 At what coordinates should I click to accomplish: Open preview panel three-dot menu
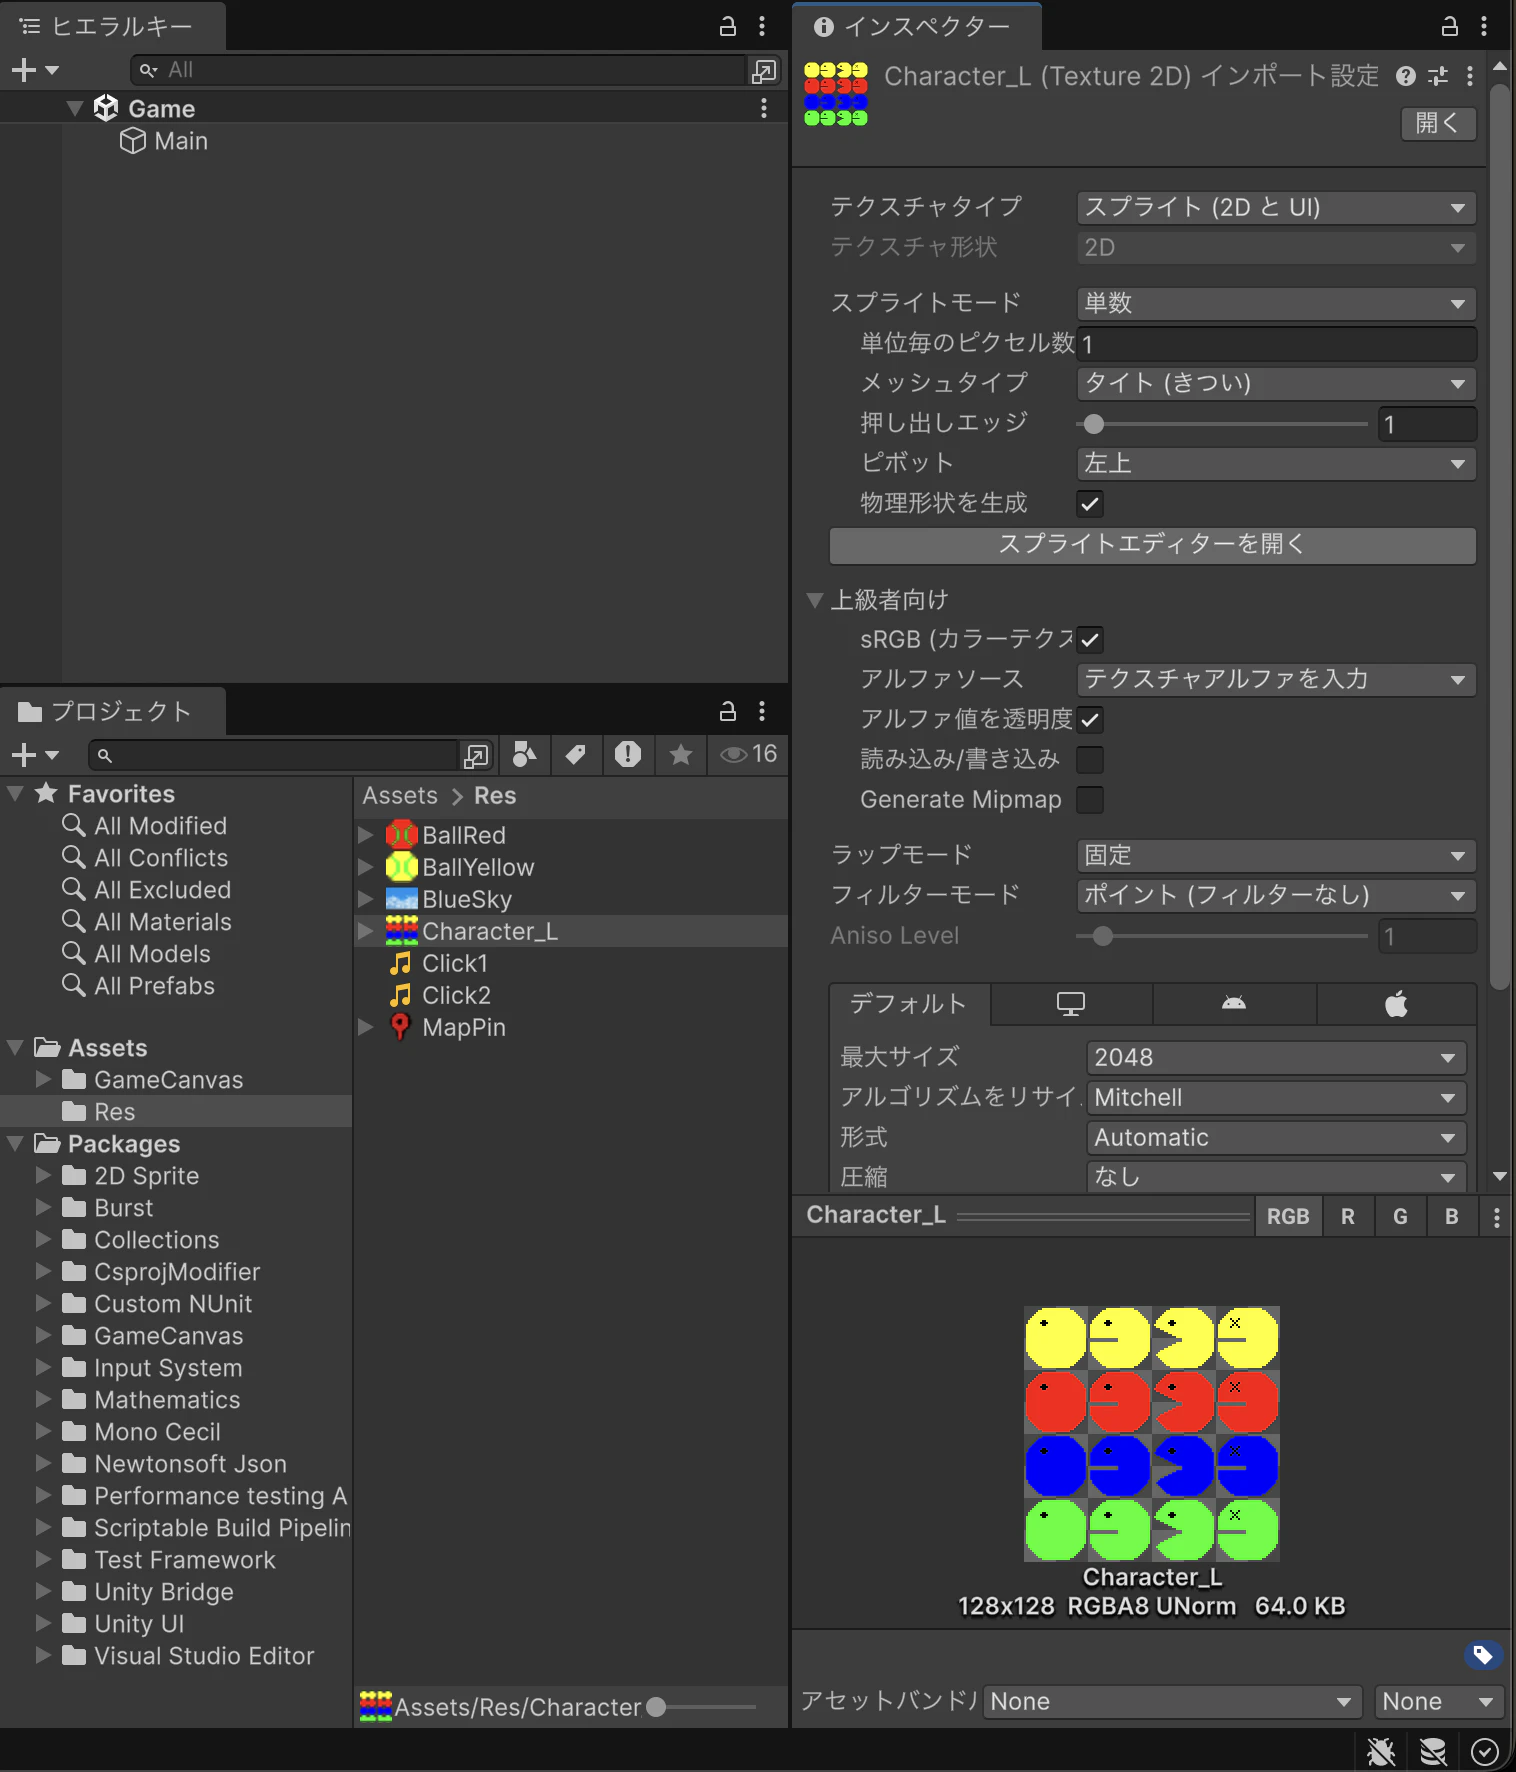[x=1496, y=1217]
